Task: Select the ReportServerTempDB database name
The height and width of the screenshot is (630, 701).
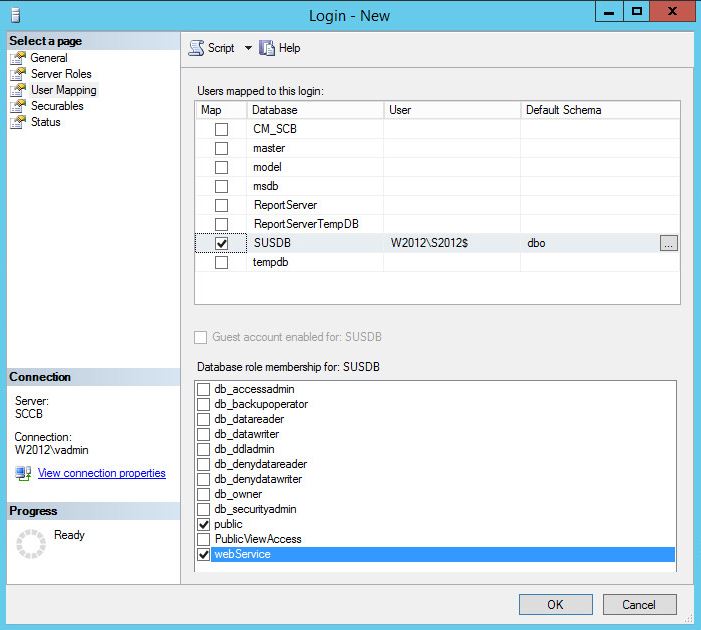Action: [x=306, y=224]
